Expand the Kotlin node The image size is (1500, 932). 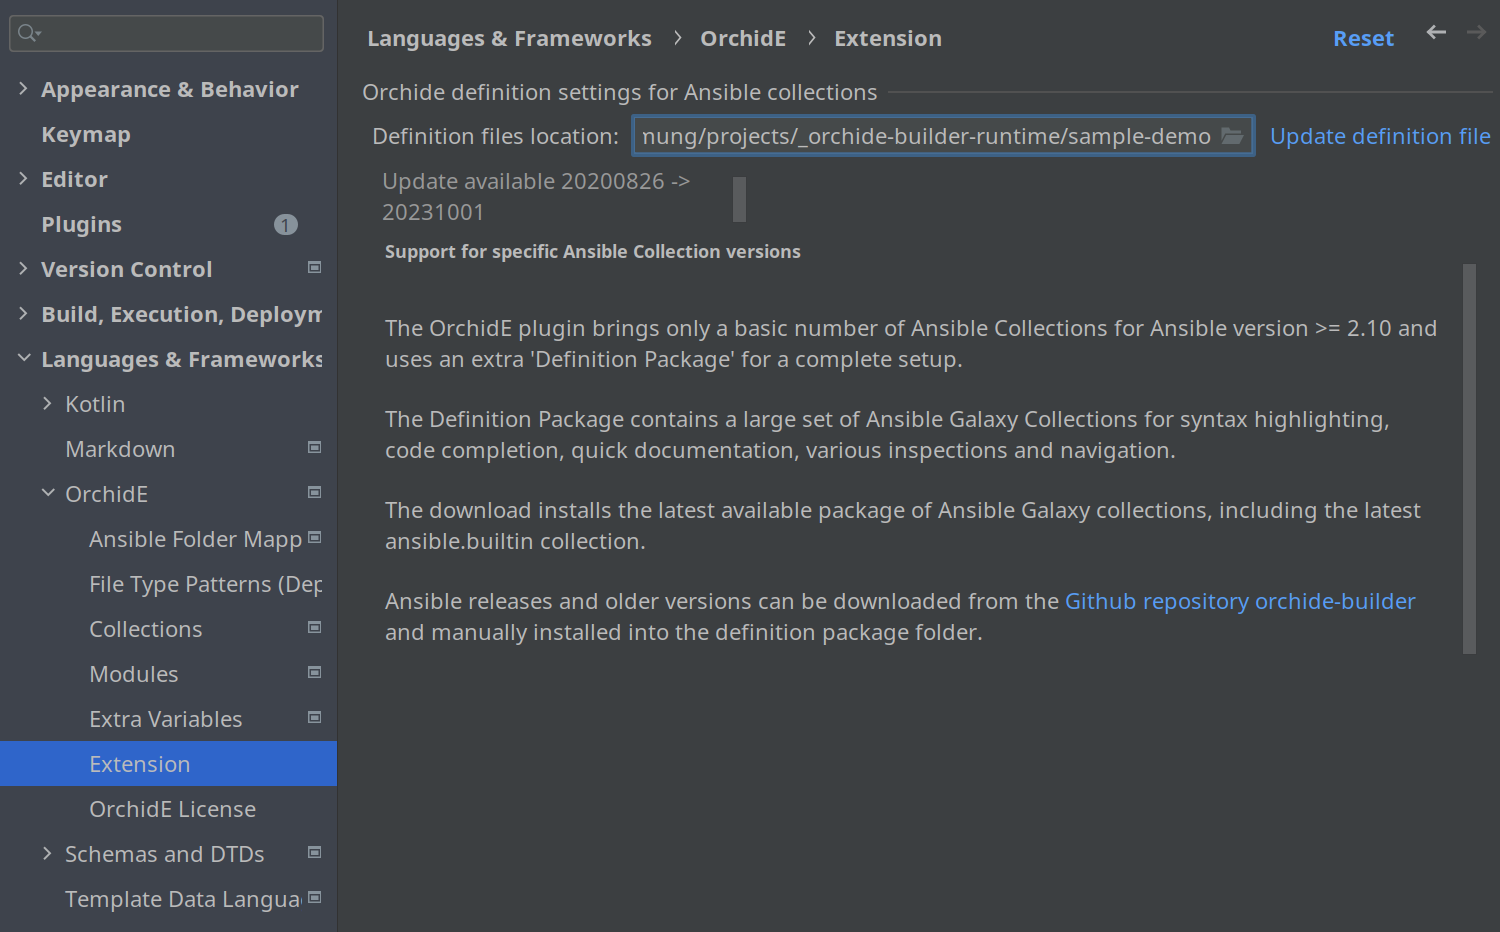coord(48,404)
